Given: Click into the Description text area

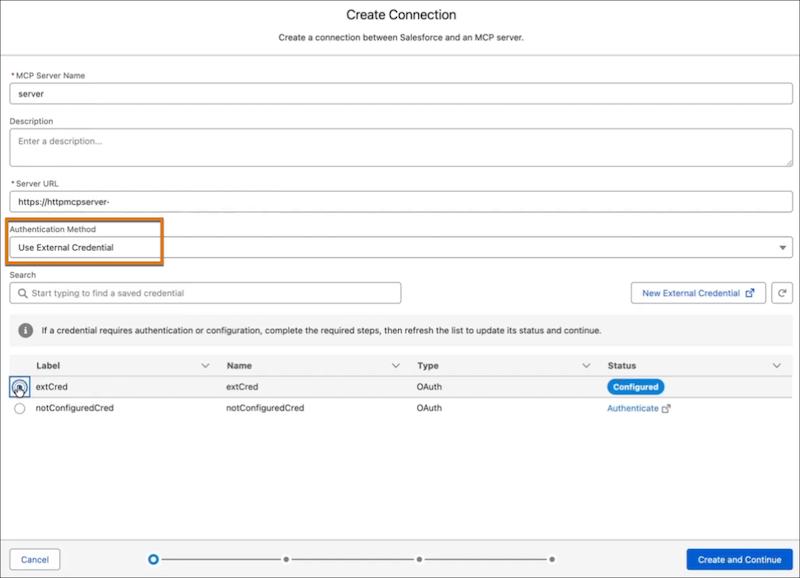Looking at the screenshot, I should click(401, 147).
